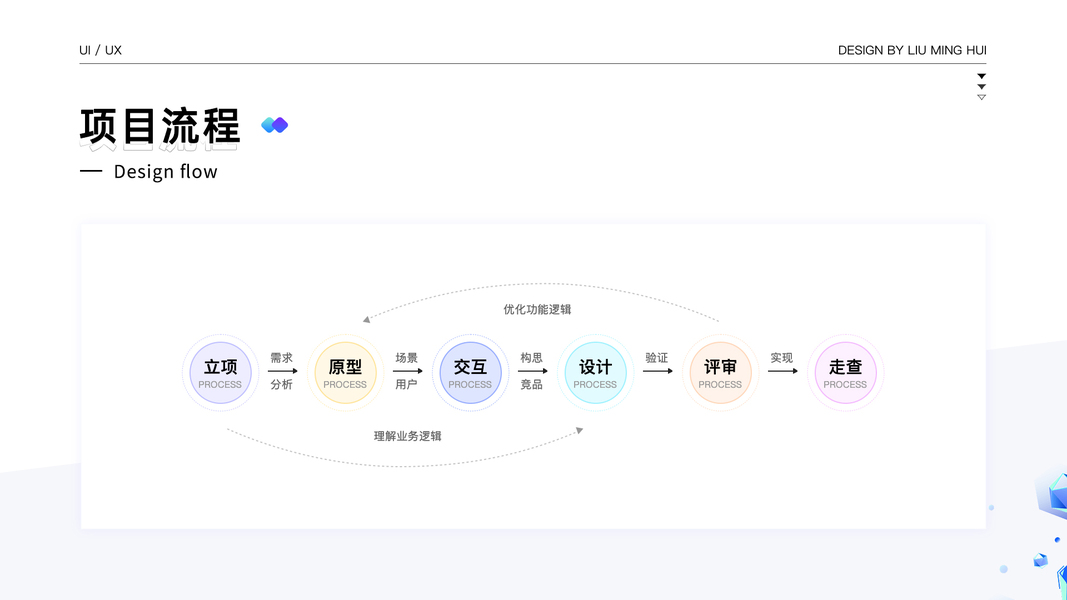Viewport: 1067px width, 600px height.
Task: Click DESIGN BY LIU MING HUI text
Action: pos(912,50)
